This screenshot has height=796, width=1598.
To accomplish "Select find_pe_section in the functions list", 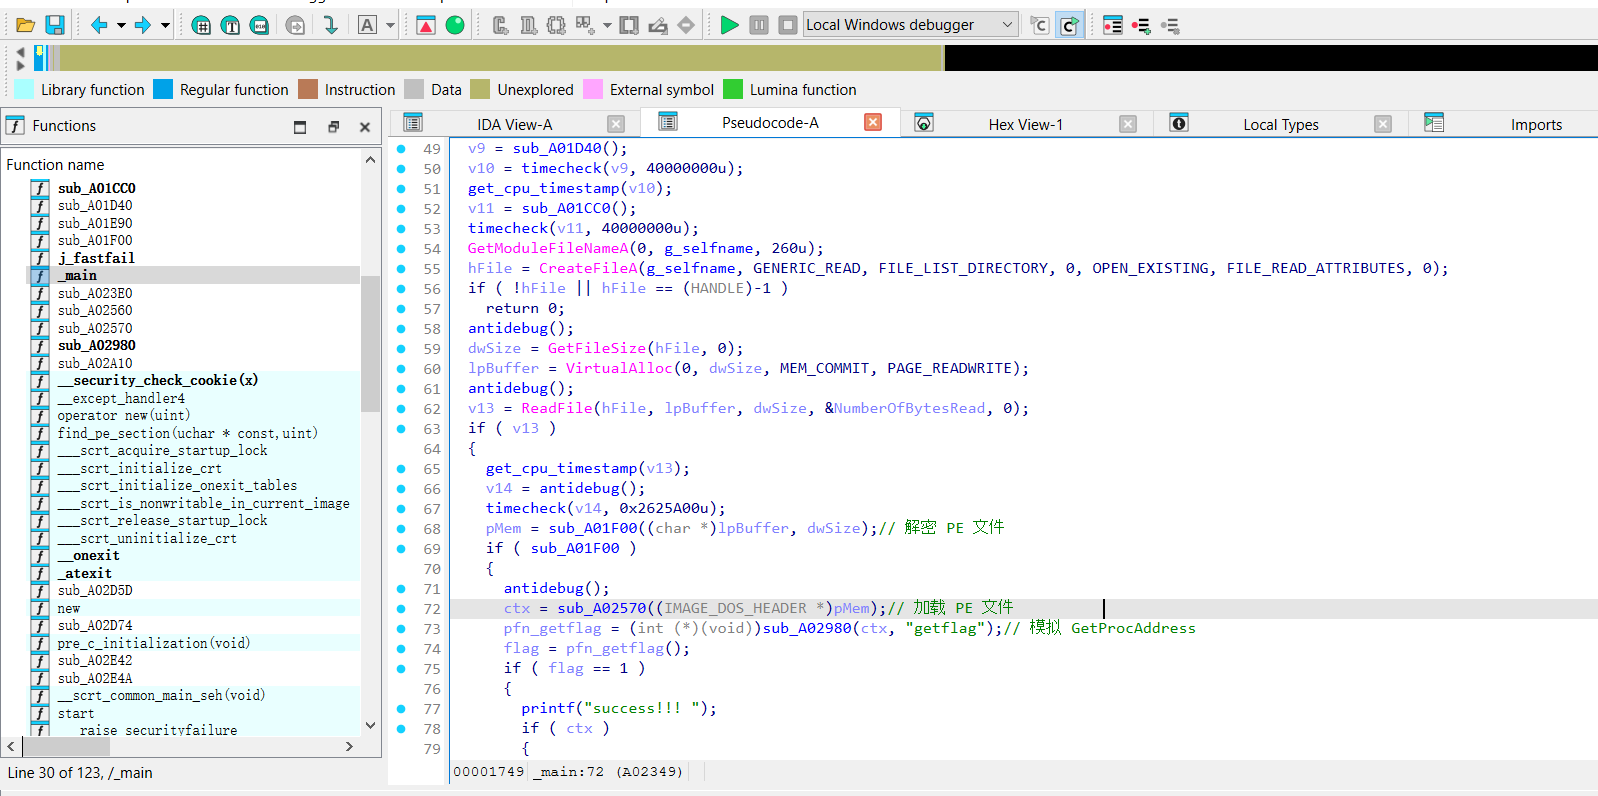I will point(187,433).
